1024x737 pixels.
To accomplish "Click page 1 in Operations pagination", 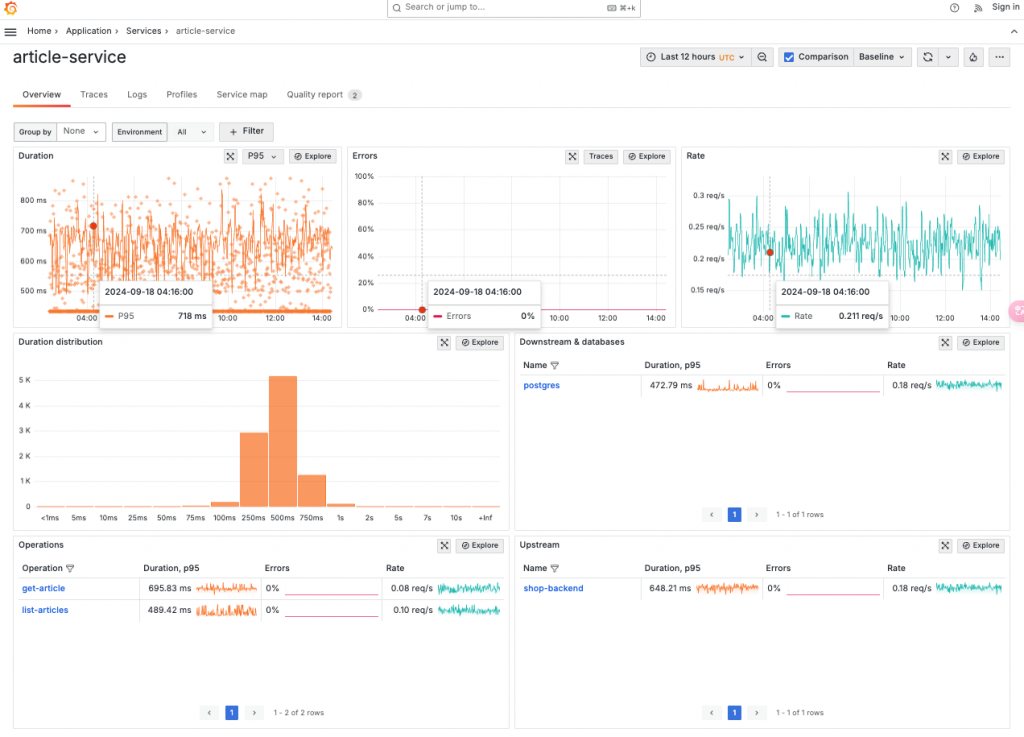I will [232, 713].
